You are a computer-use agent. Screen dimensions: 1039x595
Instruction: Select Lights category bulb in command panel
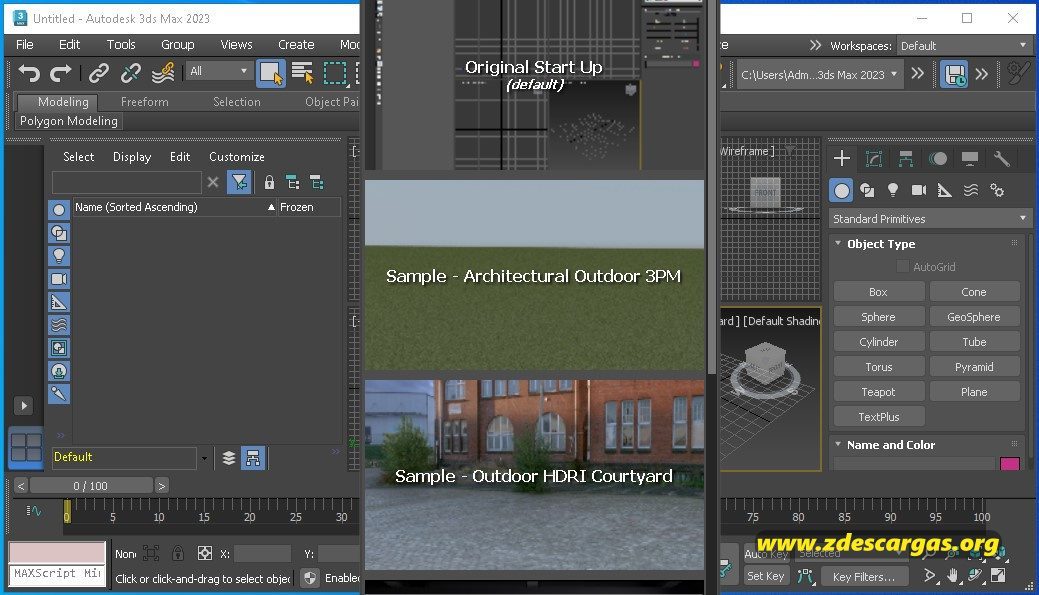[893, 191]
